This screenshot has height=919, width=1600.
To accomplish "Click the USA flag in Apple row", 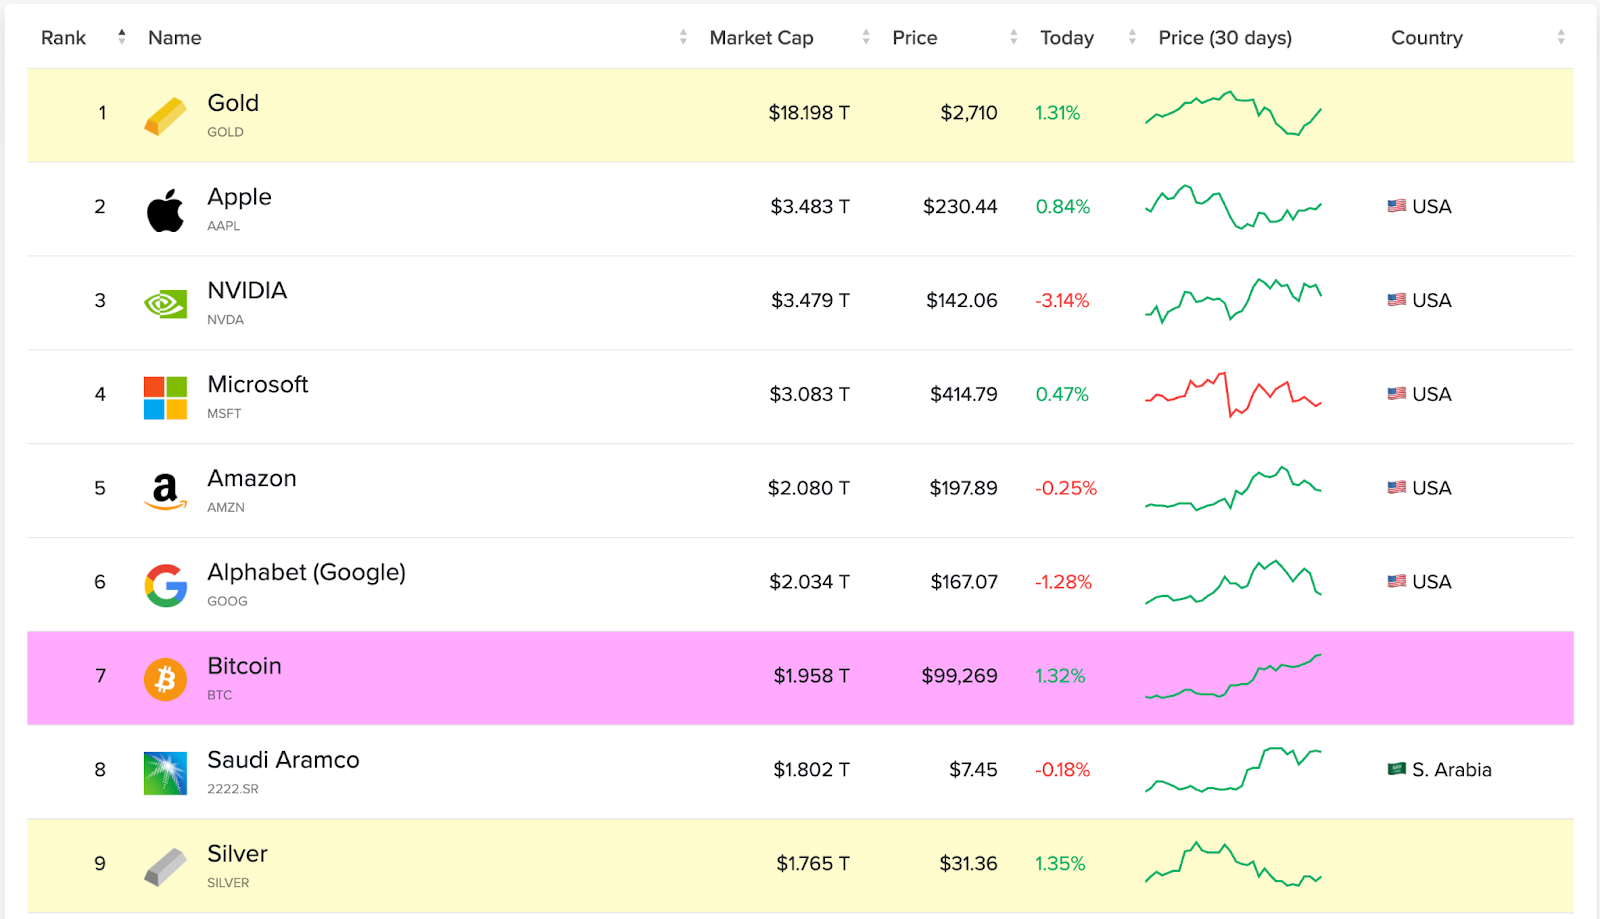I will pos(1397,206).
